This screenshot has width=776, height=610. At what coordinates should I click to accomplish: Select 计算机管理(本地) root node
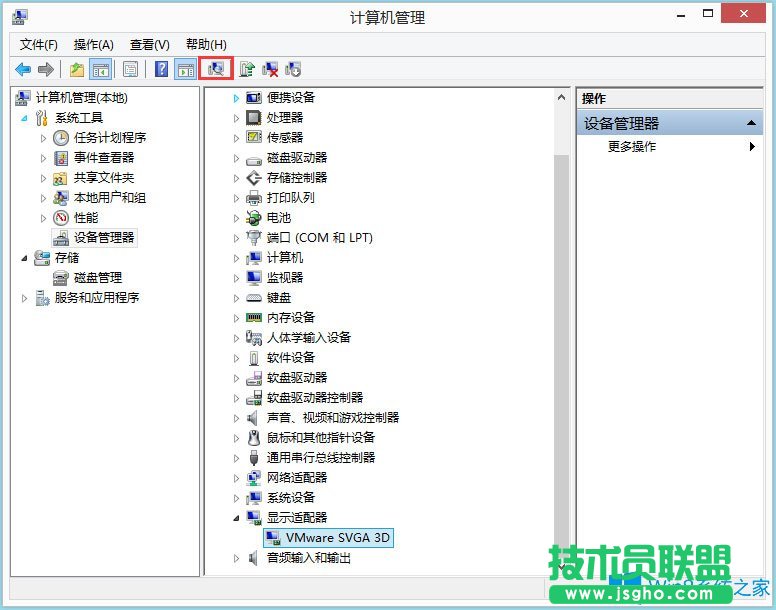(81, 98)
